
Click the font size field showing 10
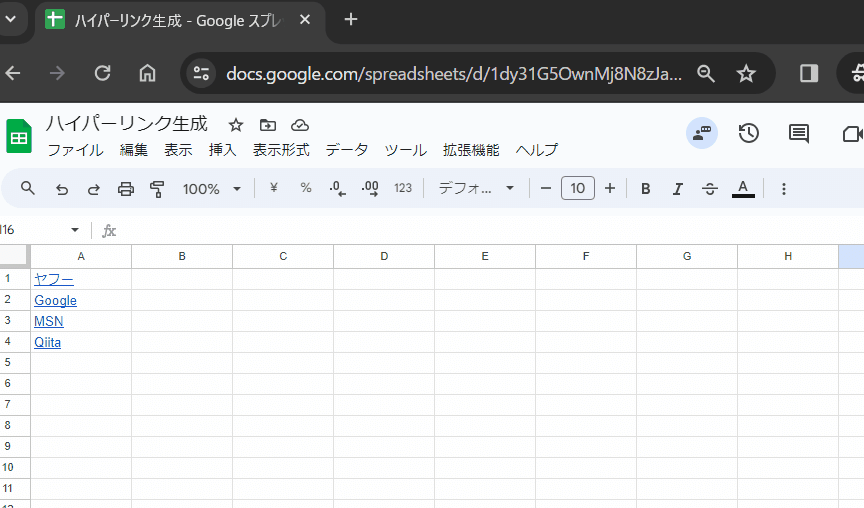click(x=577, y=188)
